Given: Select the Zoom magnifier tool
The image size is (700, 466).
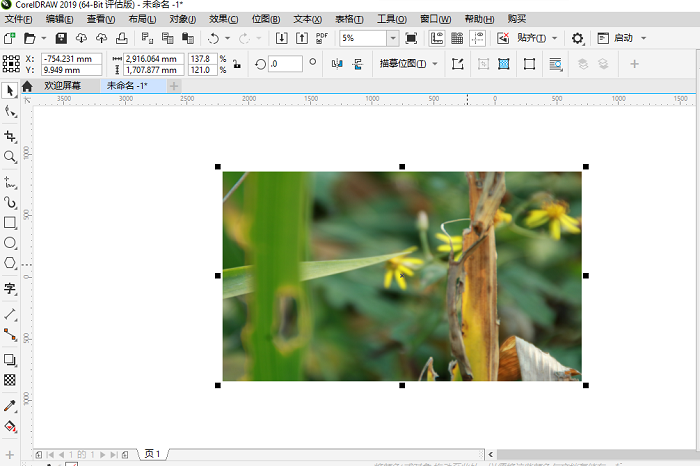Looking at the screenshot, I should click(x=10, y=157).
